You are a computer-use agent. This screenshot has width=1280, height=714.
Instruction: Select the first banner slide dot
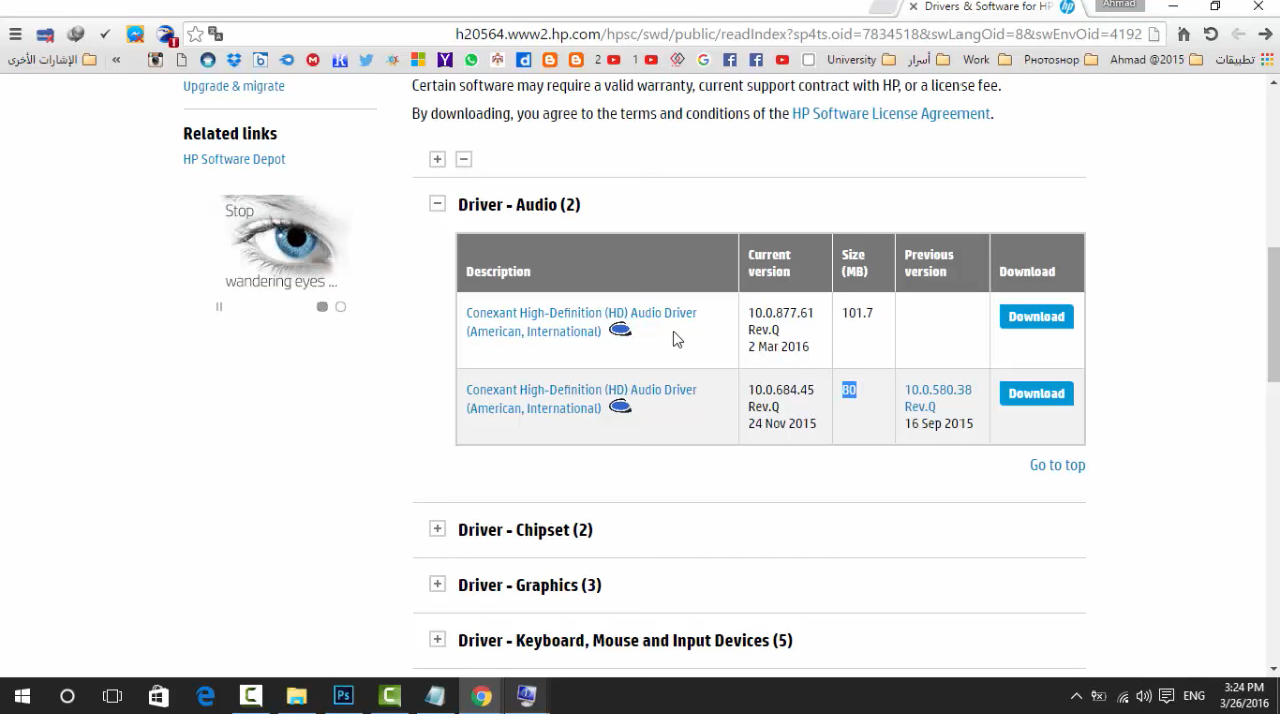pos(322,307)
